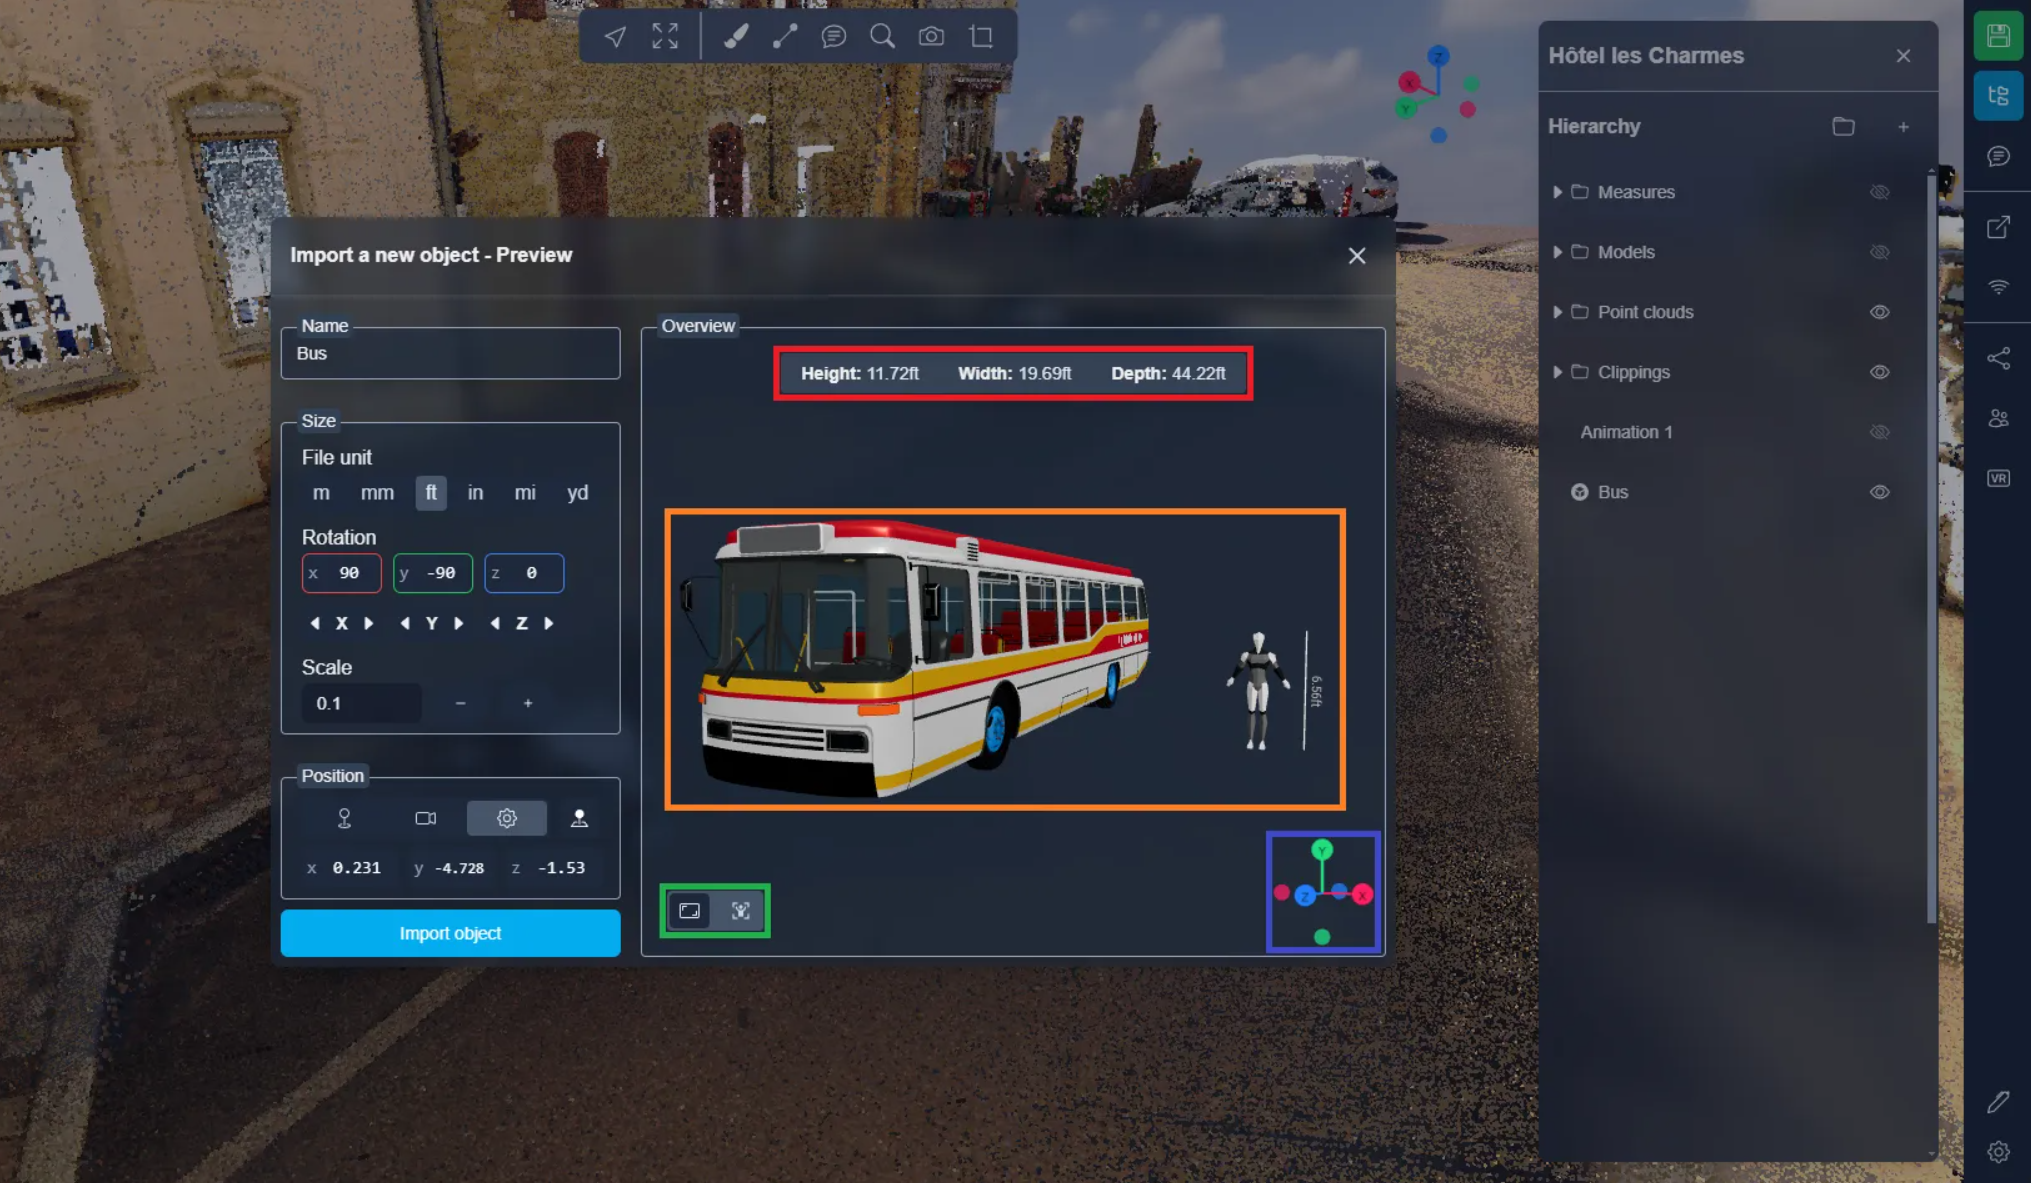This screenshot has height=1183, width=2031.
Task: Increase scale with plus button
Action: [x=528, y=703]
